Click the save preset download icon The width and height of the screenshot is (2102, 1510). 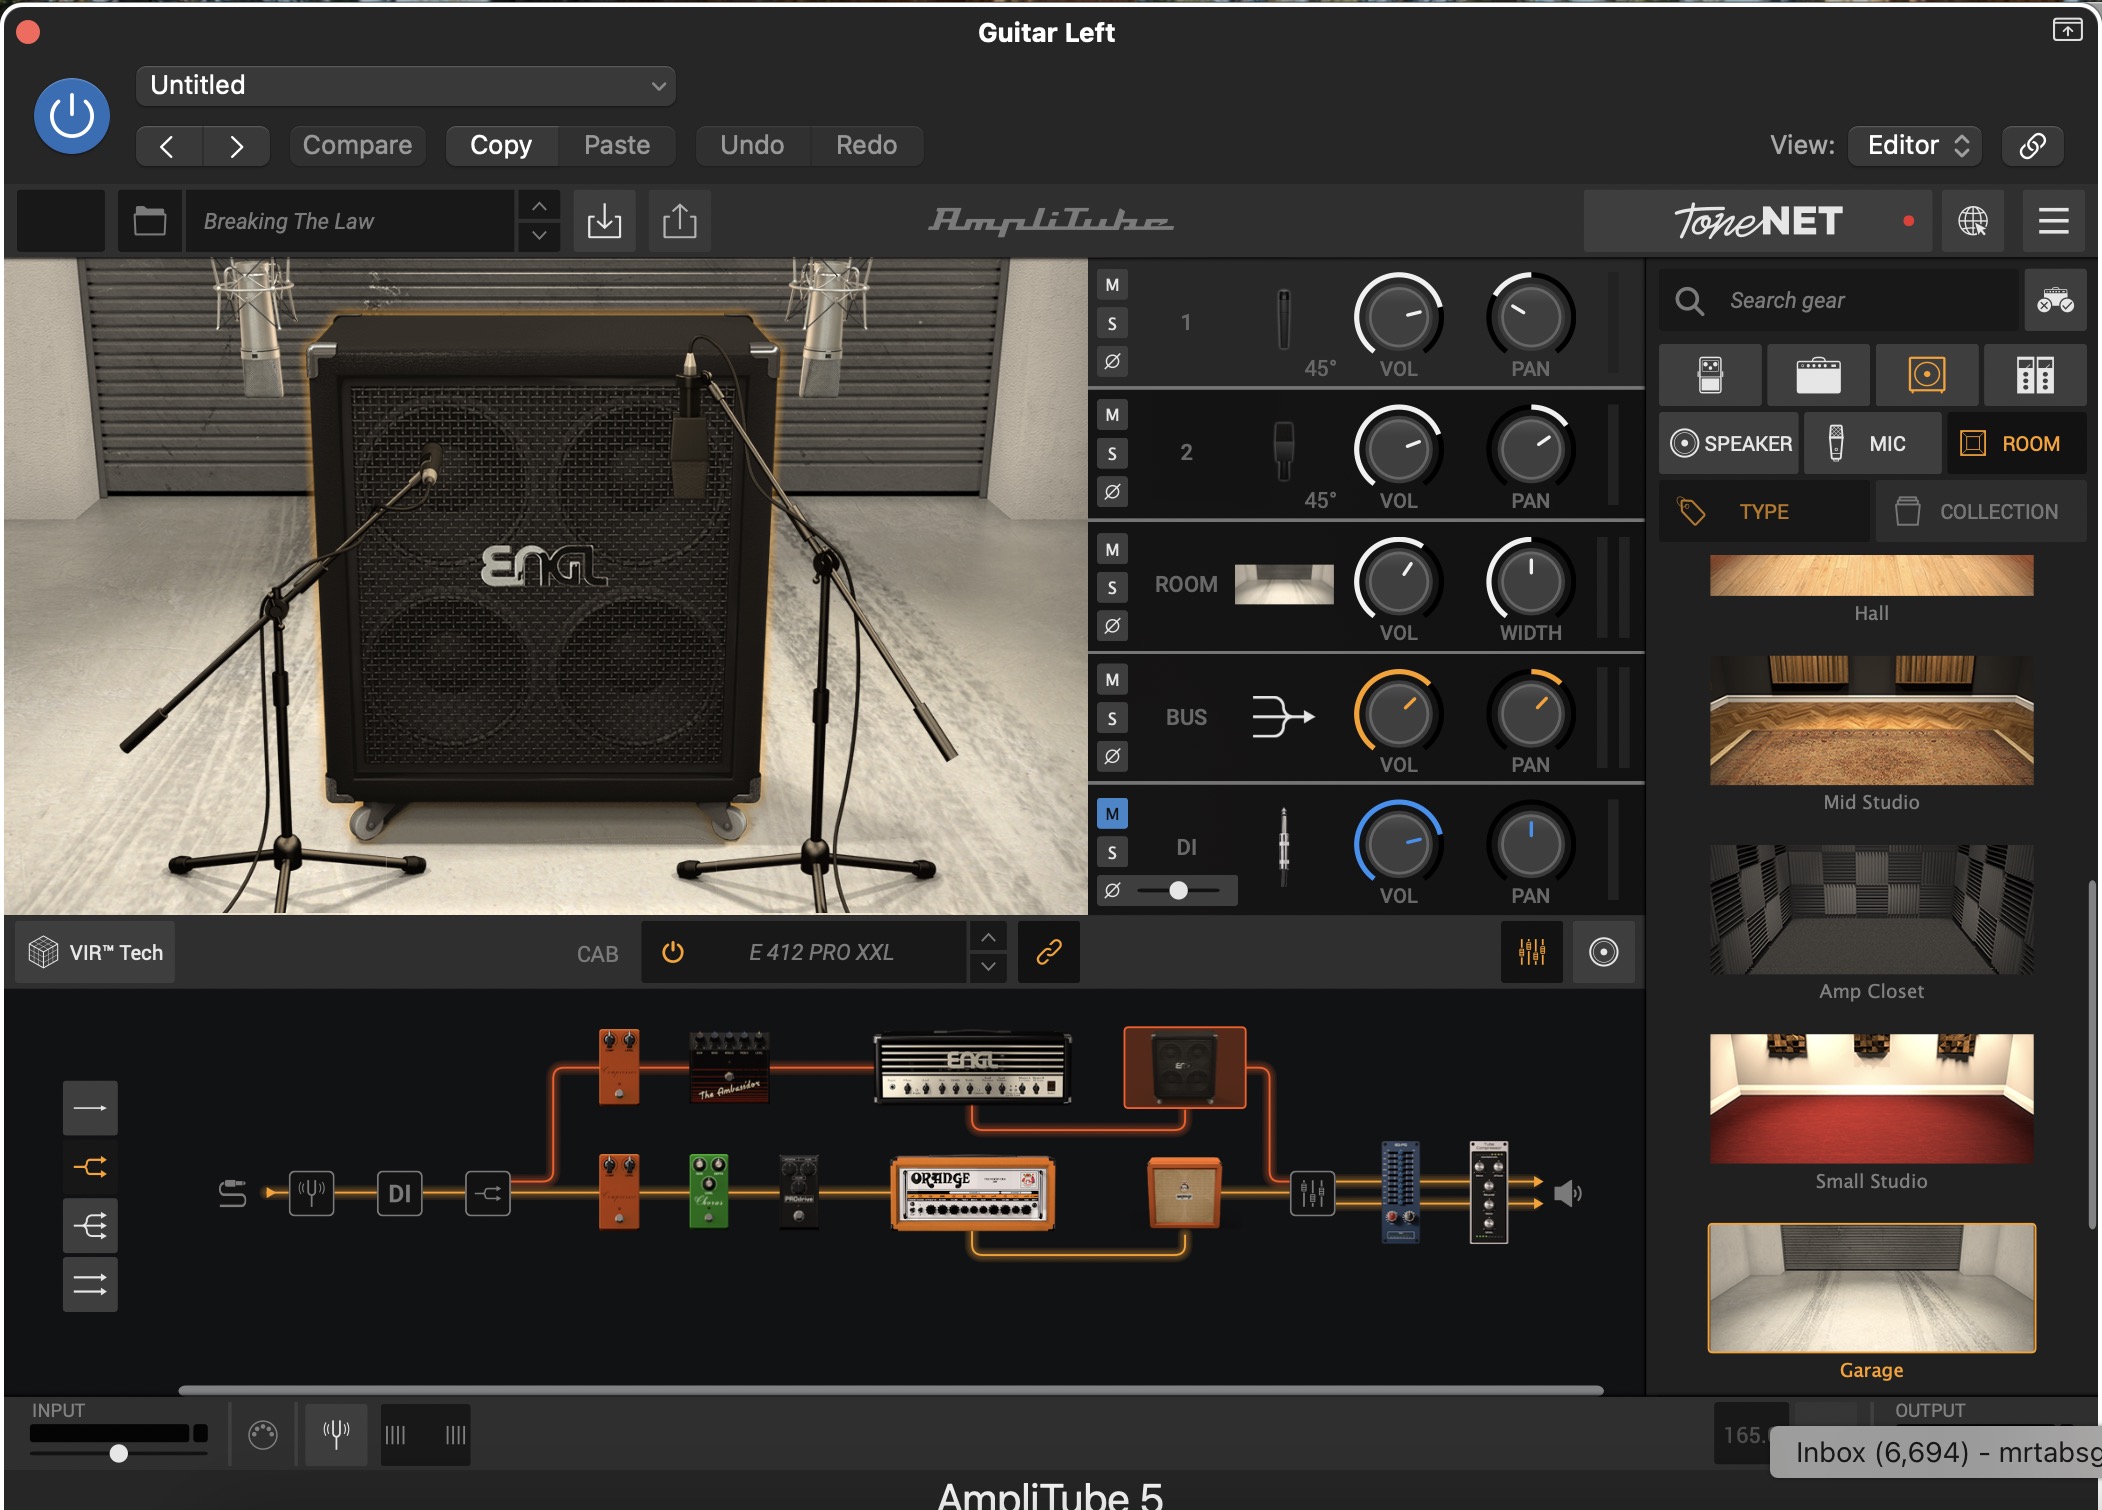(x=604, y=221)
